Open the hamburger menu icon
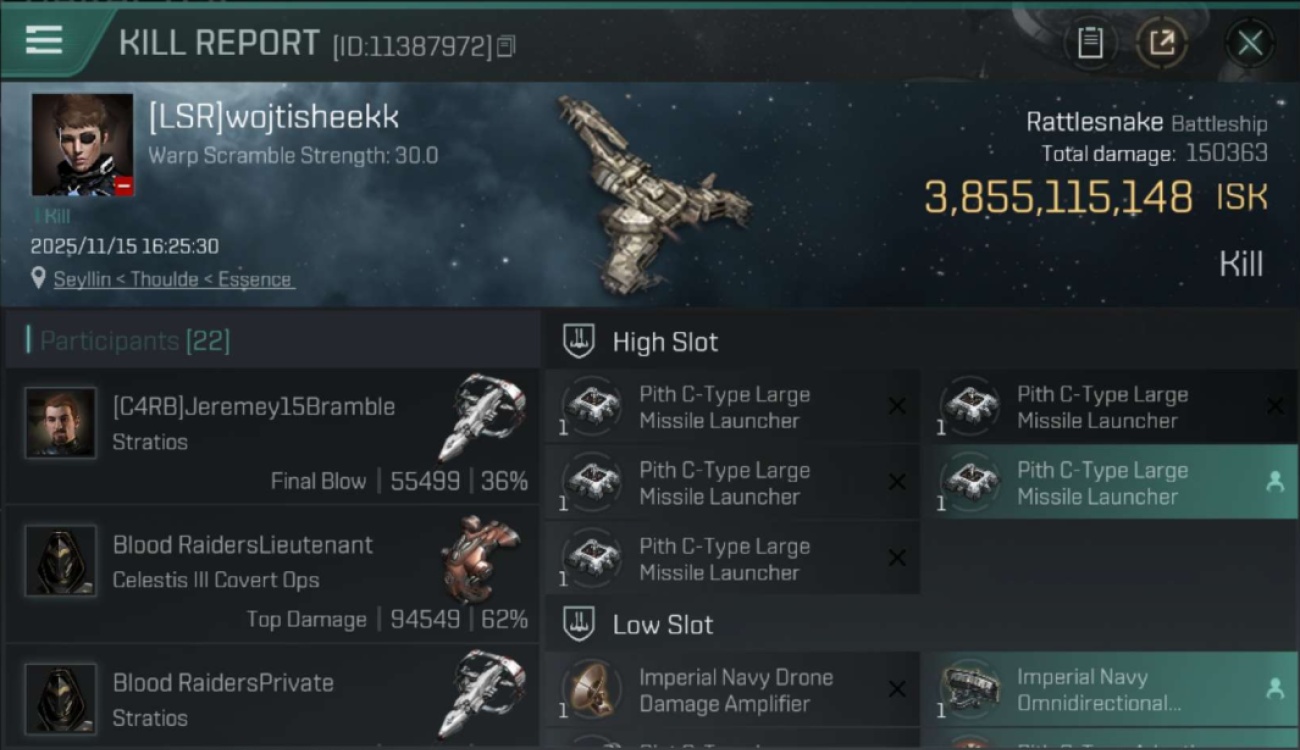Screen dimensions: 1300x750 click(x=44, y=41)
